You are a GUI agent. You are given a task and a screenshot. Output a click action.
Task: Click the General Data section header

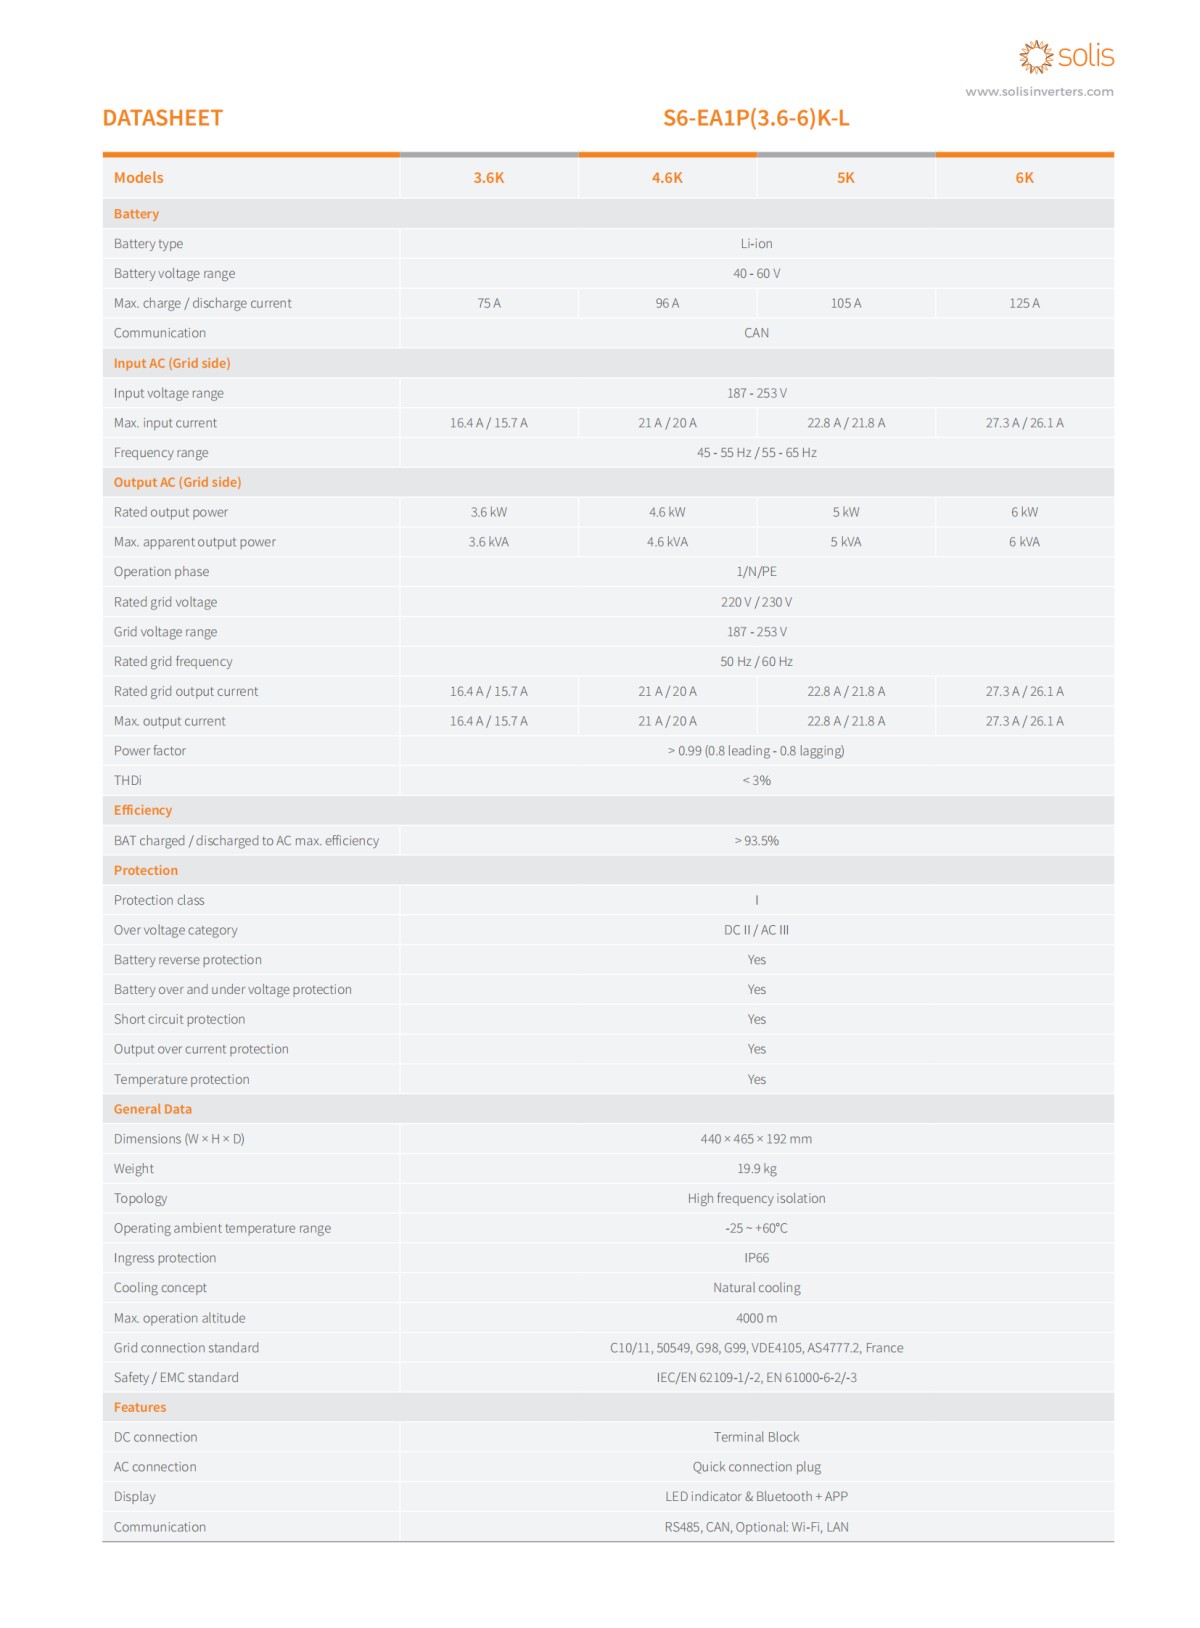point(153,1109)
